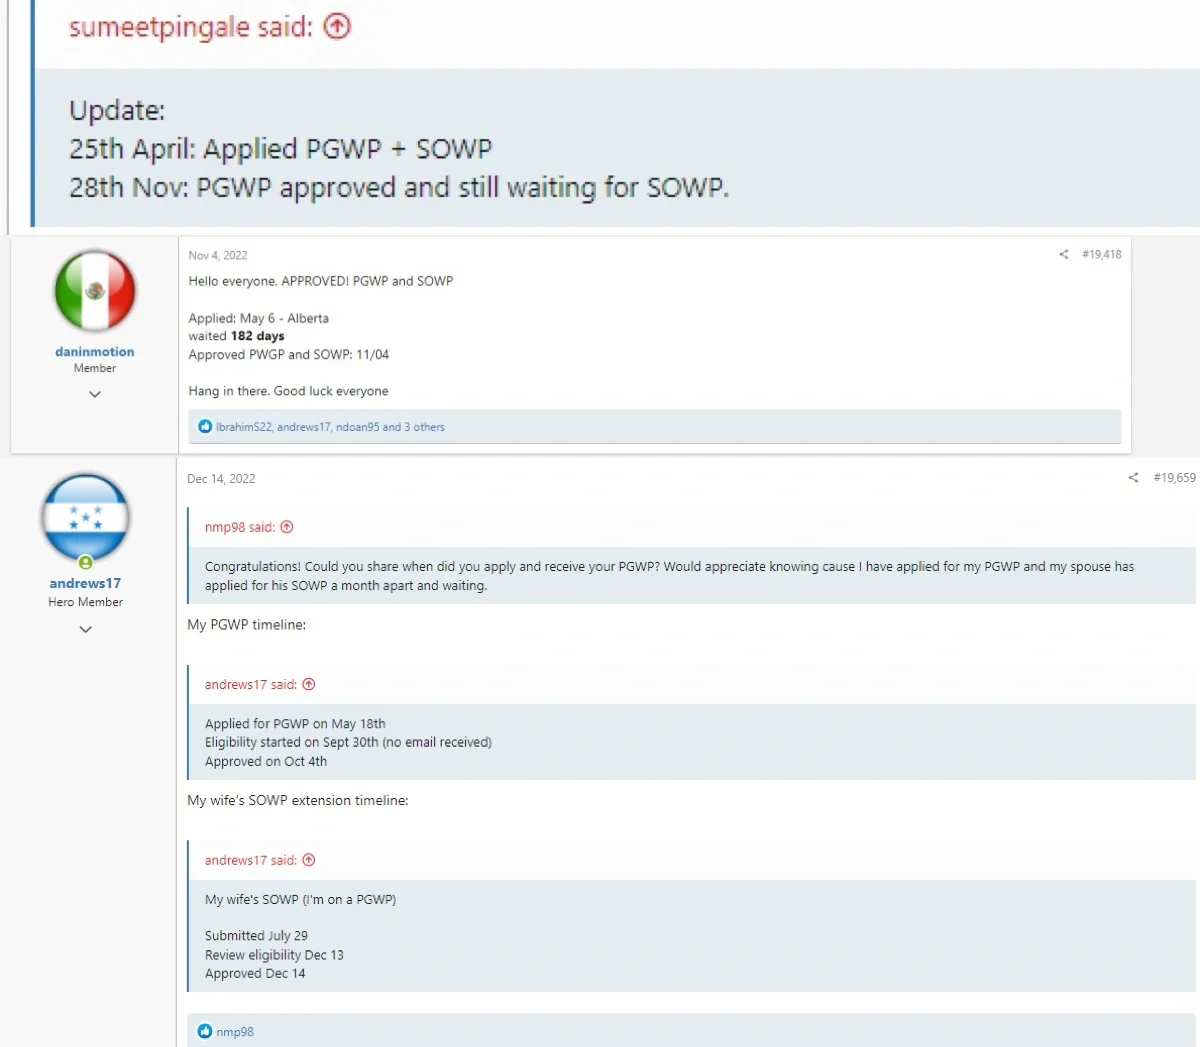1200x1047 pixels.
Task: View who liked: click '3 others' link
Action: point(423,427)
